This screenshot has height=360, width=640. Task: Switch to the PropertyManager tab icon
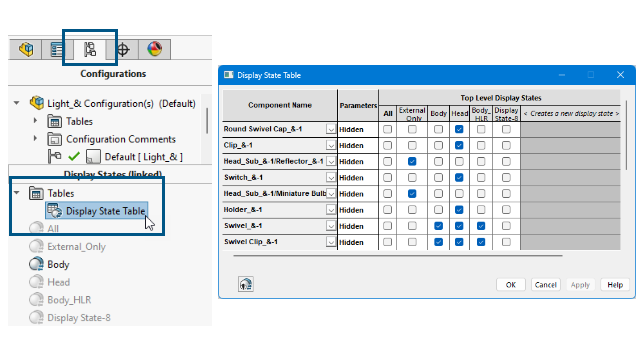tap(57, 49)
